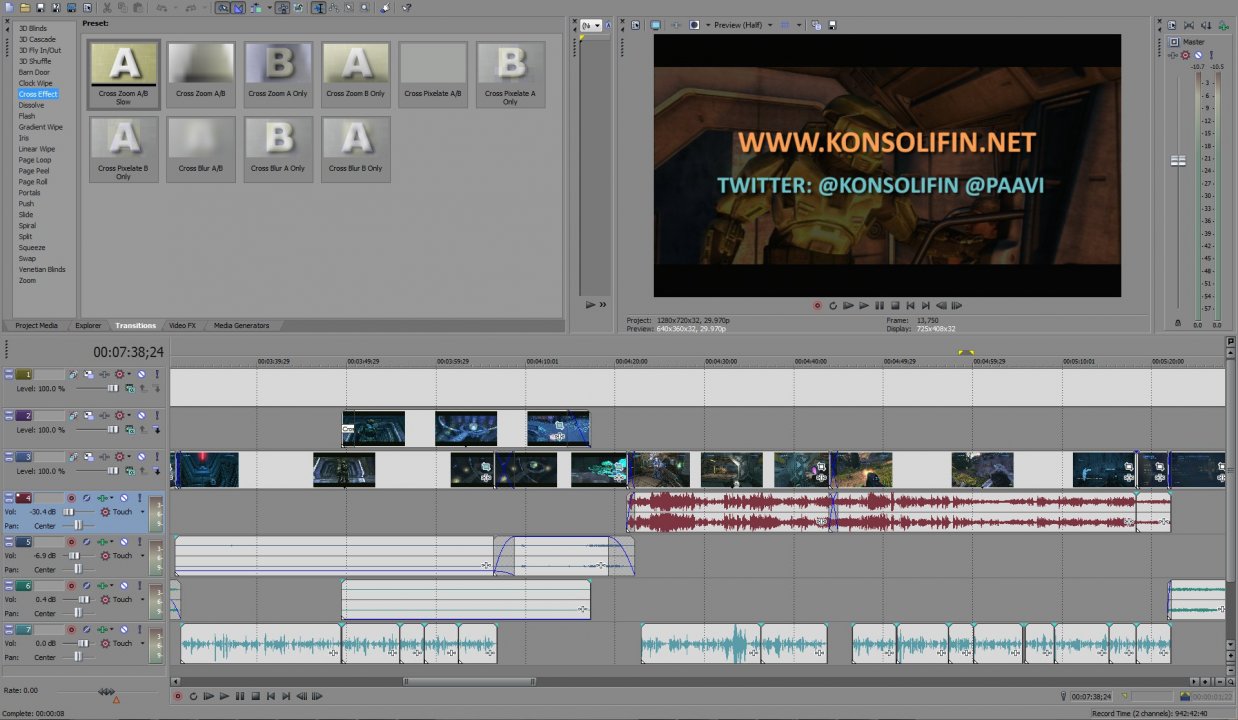Open track 5 Touch automation mode dropdown
Image resolution: width=1238 pixels, height=720 pixels.
click(x=143, y=556)
